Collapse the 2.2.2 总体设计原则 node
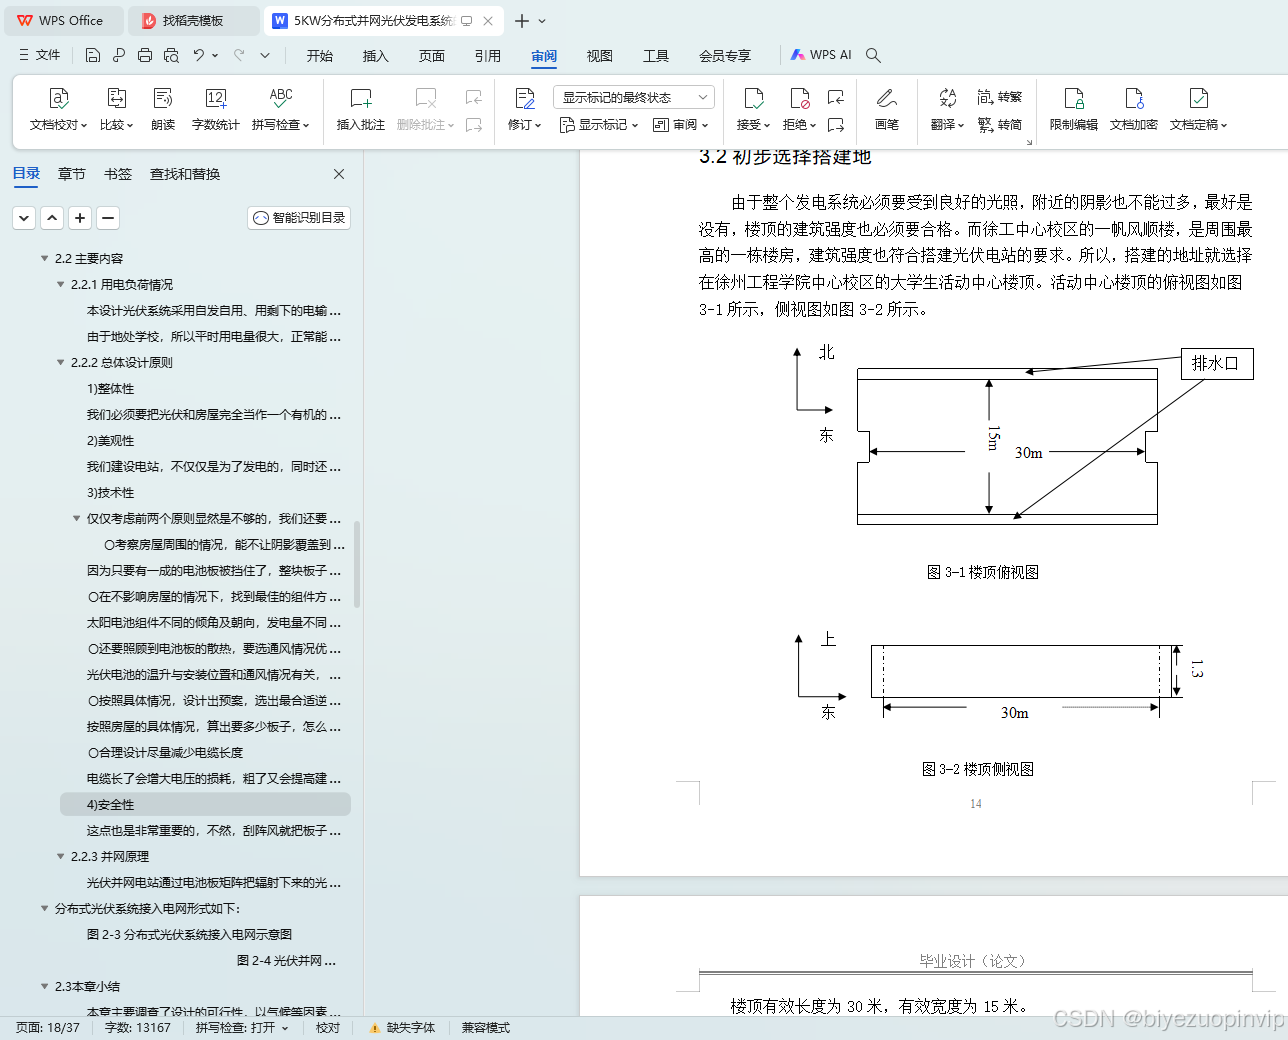Image resolution: width=1288 pixels, height=1040 pixels. [x=61, y=363]
